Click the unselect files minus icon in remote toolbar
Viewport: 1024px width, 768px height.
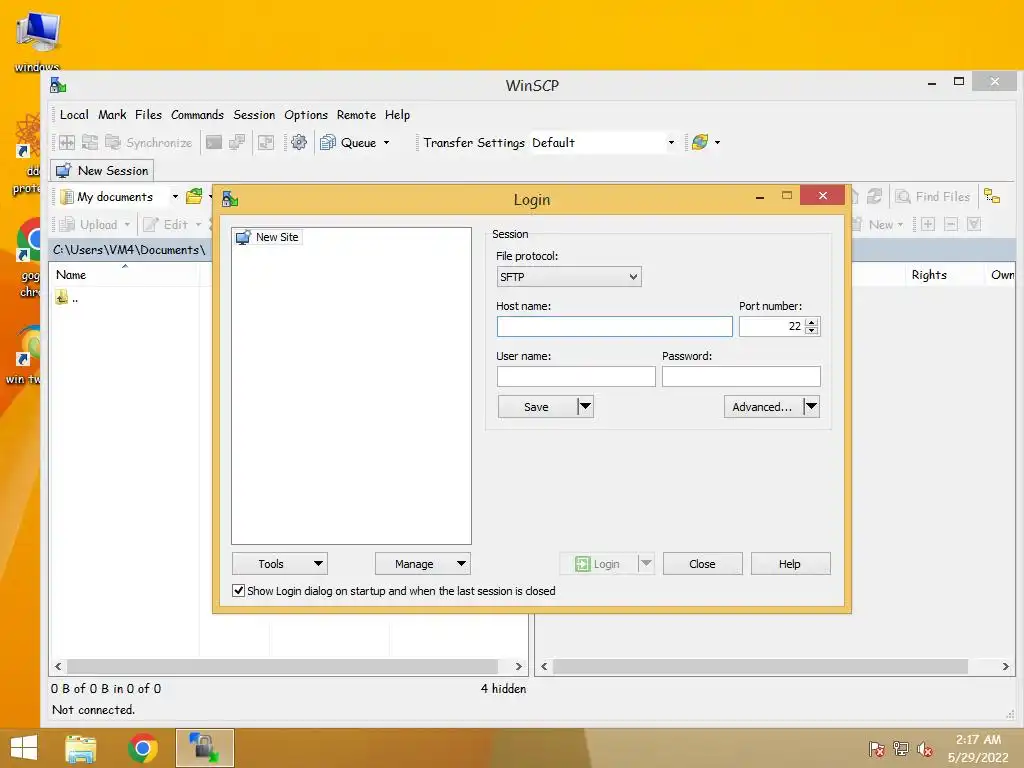click(x=952, y=225)
